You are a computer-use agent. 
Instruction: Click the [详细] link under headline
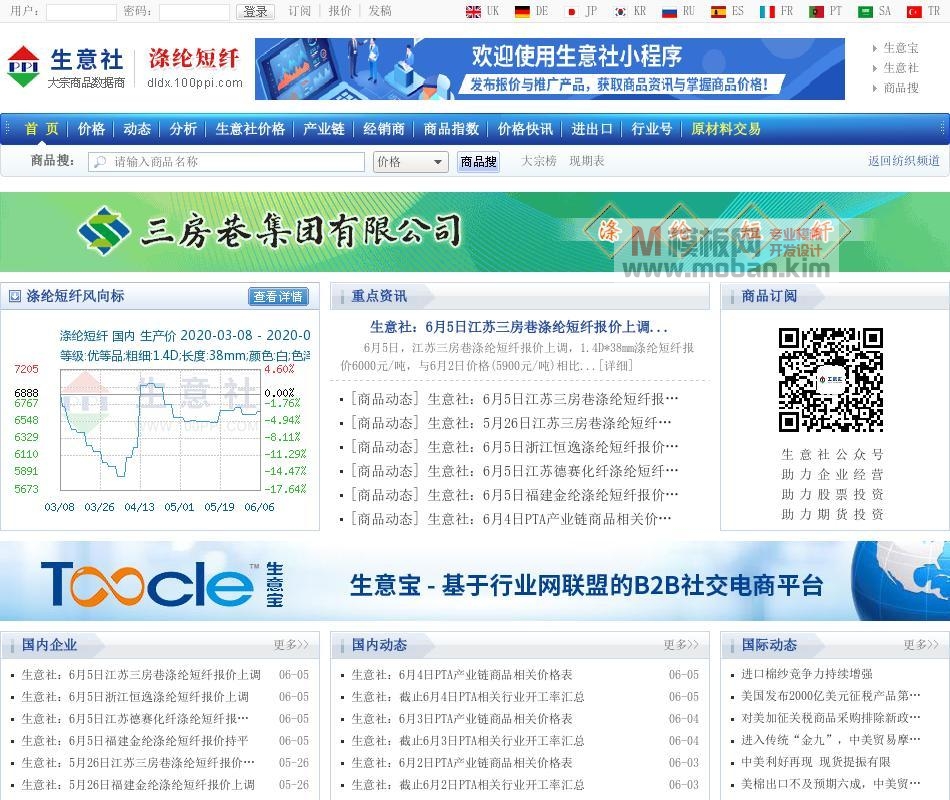[x=616, y=365]
